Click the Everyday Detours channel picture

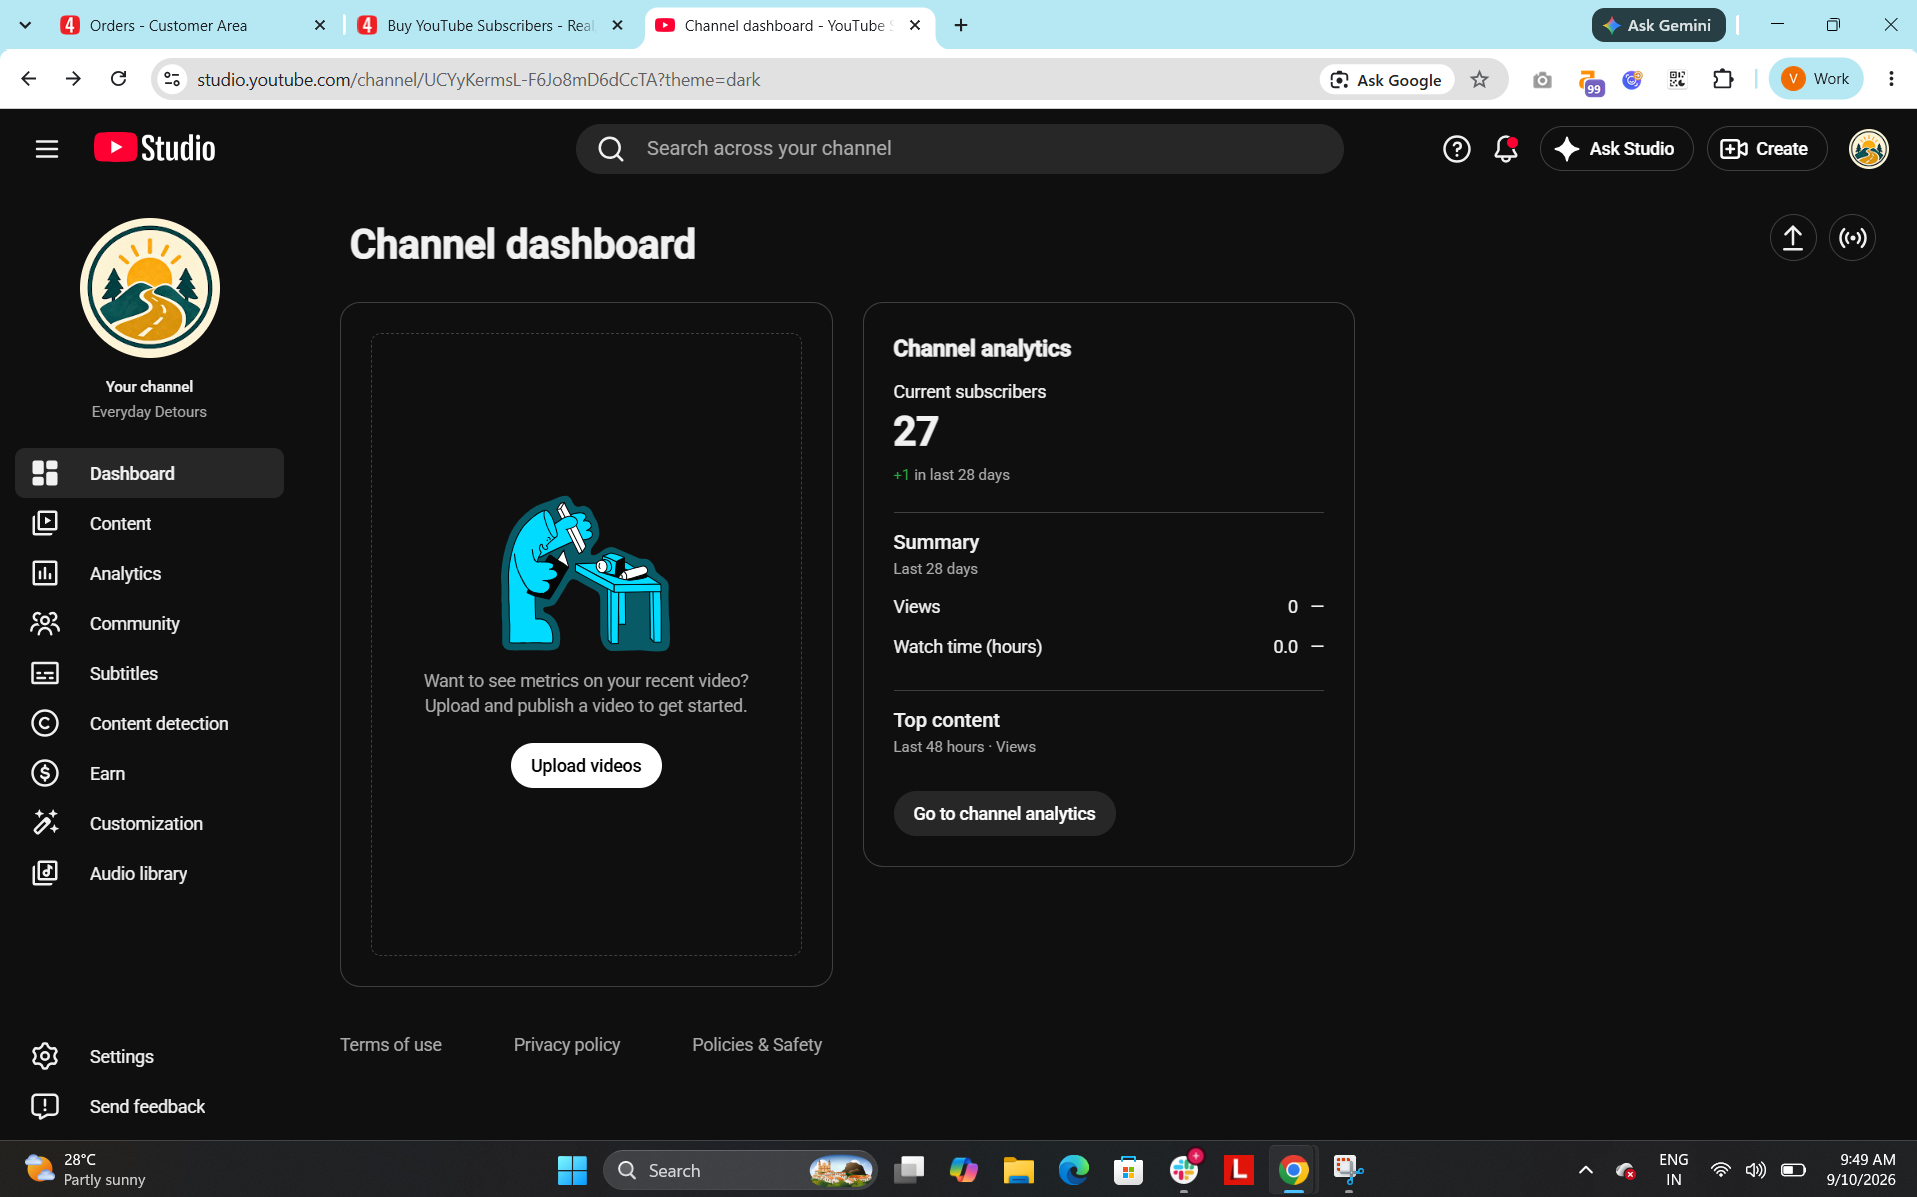[150, 288]
